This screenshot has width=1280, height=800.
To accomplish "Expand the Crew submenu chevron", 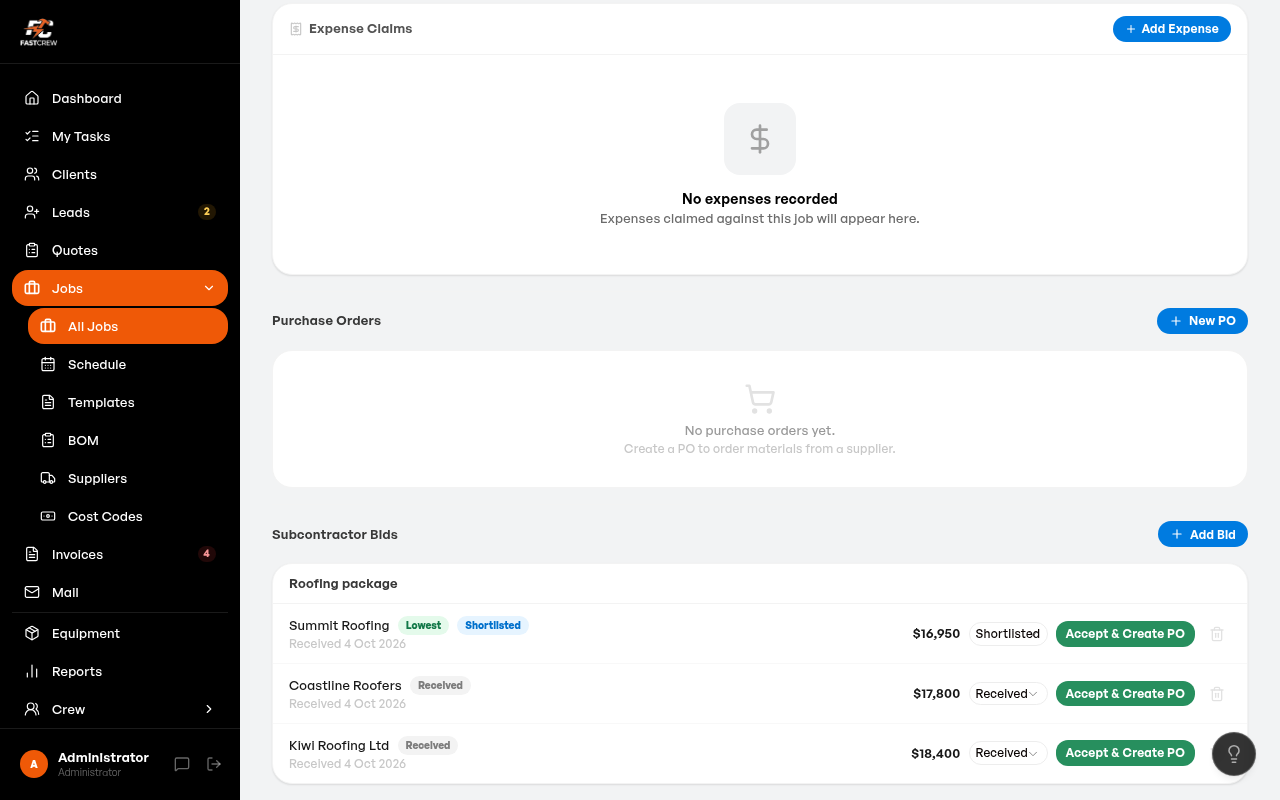I will (x=209, y=709).
